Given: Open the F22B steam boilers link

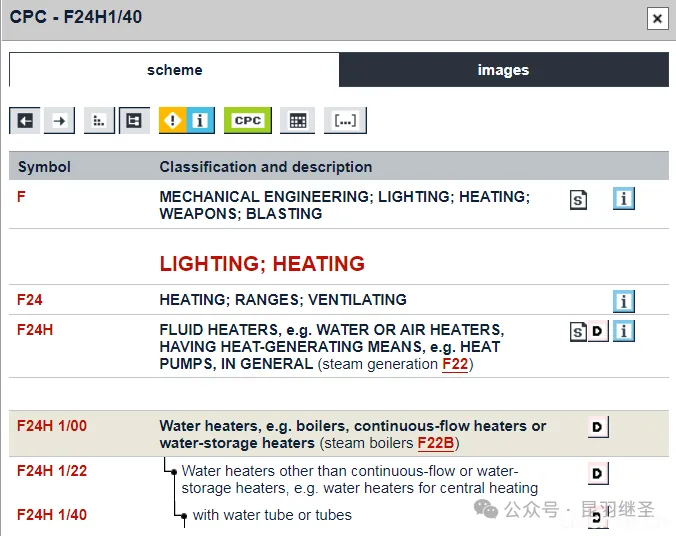Looking at the screenshot, I should [x=435, y=443].
